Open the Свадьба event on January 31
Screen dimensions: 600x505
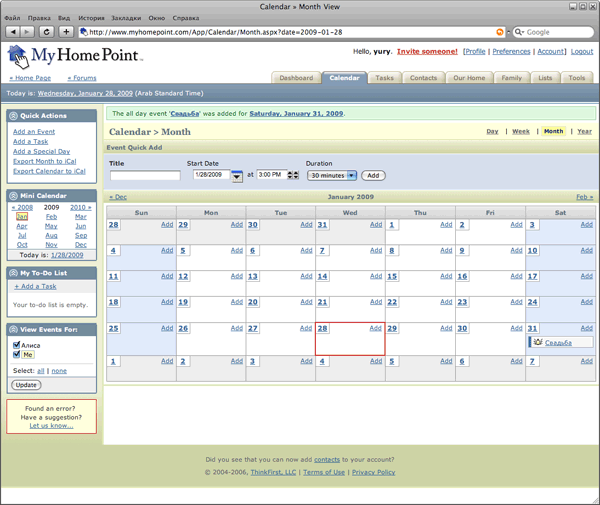558,342
